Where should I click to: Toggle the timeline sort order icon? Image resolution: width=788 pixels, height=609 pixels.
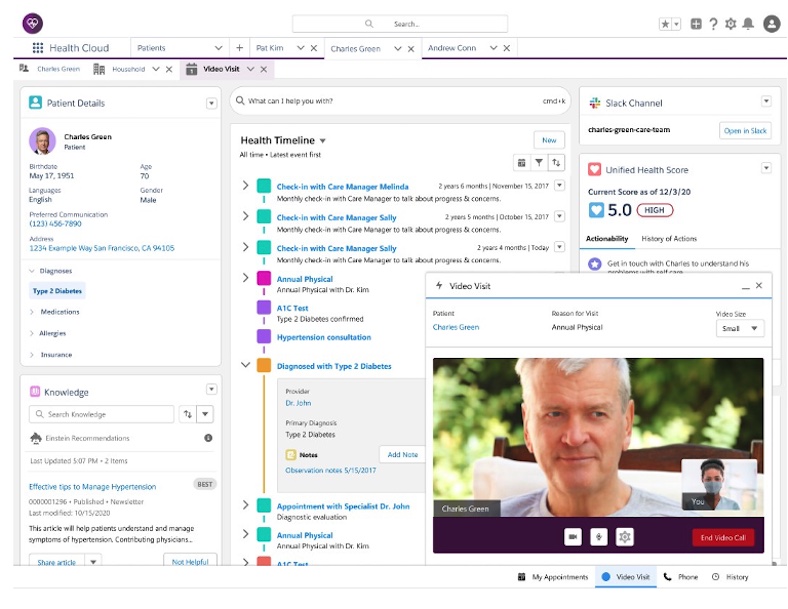pyautogui.click(x=556, y=162)
